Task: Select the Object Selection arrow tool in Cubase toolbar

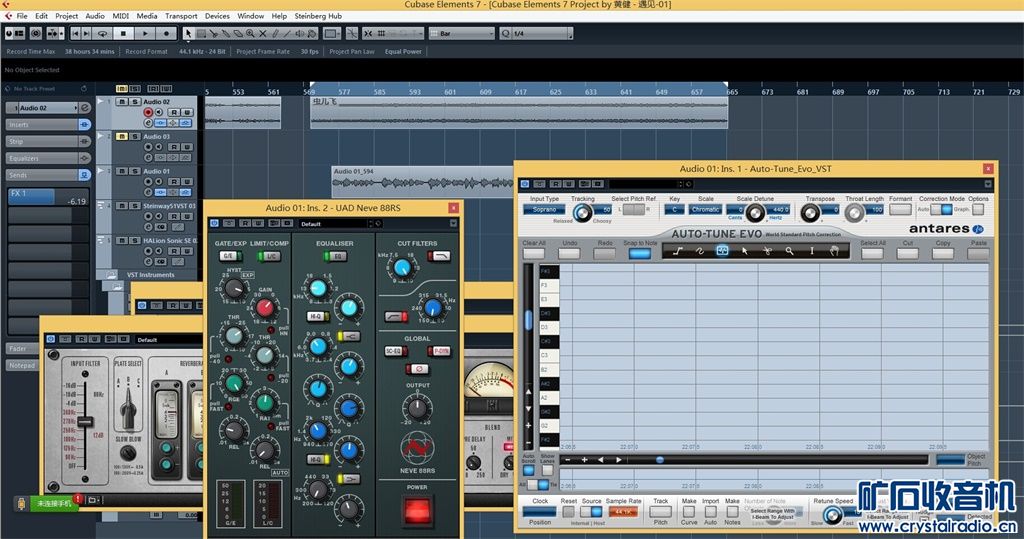Action: (189, 33)
